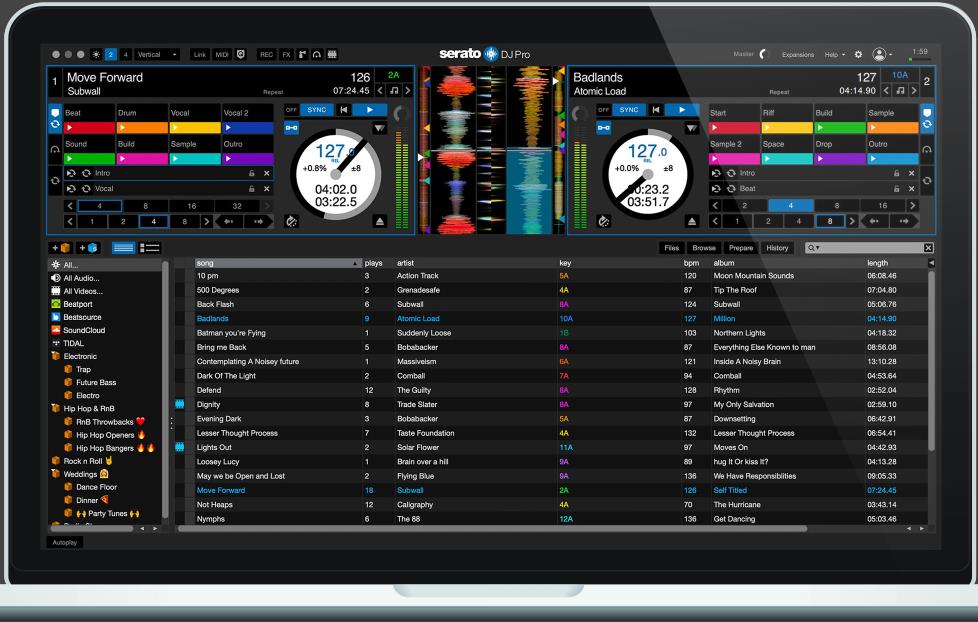
Task: Unlock the Intro loop on deck 1
Action: pyautogui.click(x=252, y=173)
